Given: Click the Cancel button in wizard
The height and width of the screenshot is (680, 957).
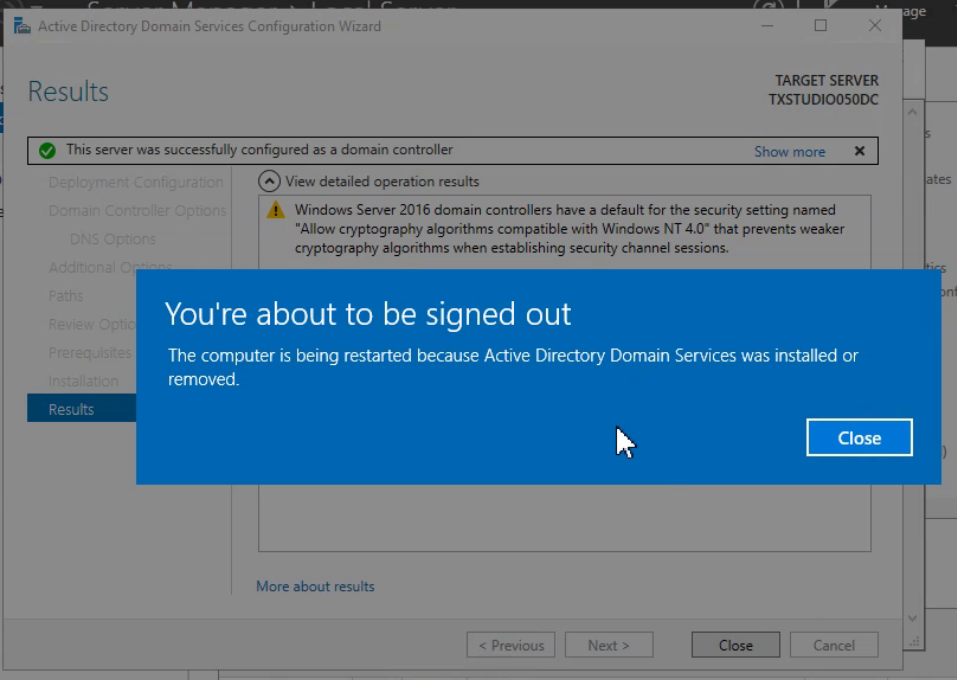Looking at the screenshot, I should coord(834,645).
